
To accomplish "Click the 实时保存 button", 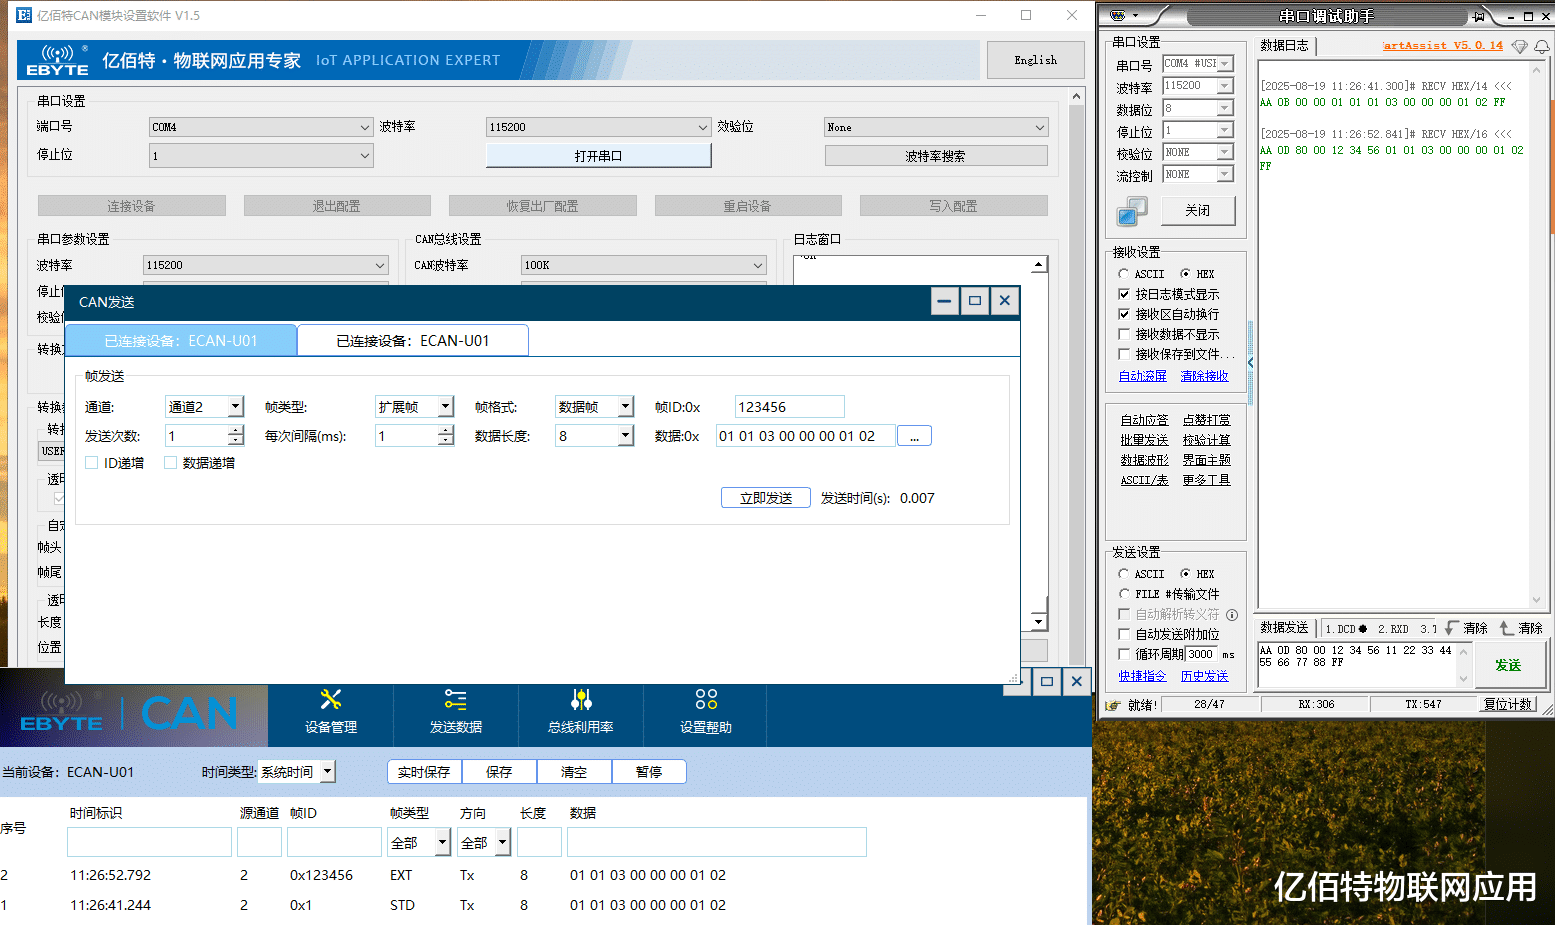I will (x=424, y=772).
